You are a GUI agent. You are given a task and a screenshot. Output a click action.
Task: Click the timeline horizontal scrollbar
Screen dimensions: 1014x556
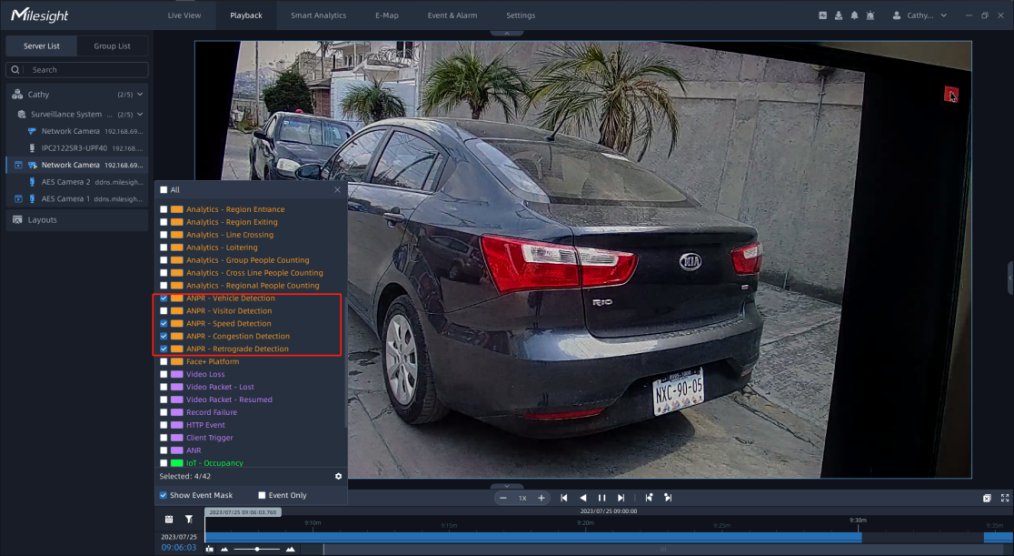[x=662, y=550]
